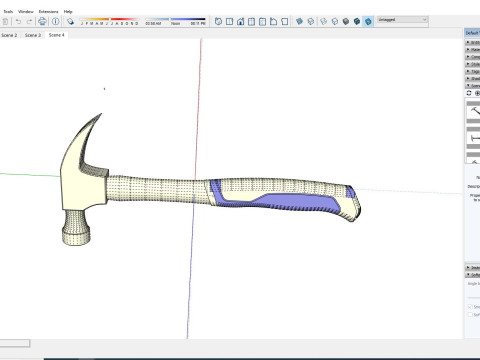480x360 pixels.
Task: Expand the Materials tray panel
Action: 473,50
